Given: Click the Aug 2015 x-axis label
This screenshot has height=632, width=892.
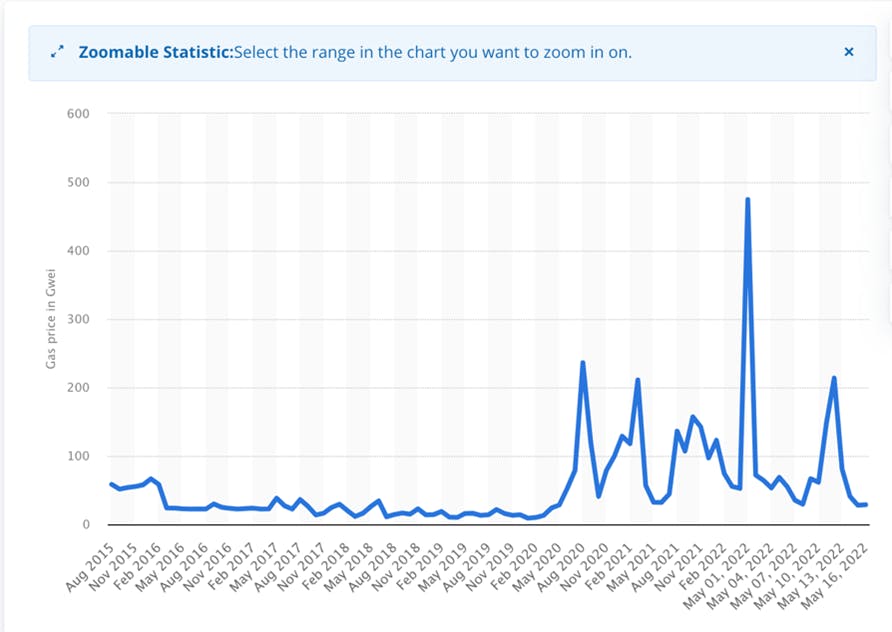Looking at the screenshot, I should [90, 567].
